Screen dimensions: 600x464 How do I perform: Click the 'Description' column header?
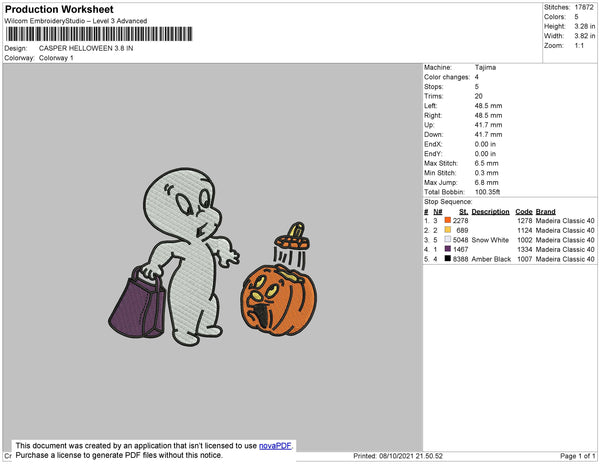[491, 212]
